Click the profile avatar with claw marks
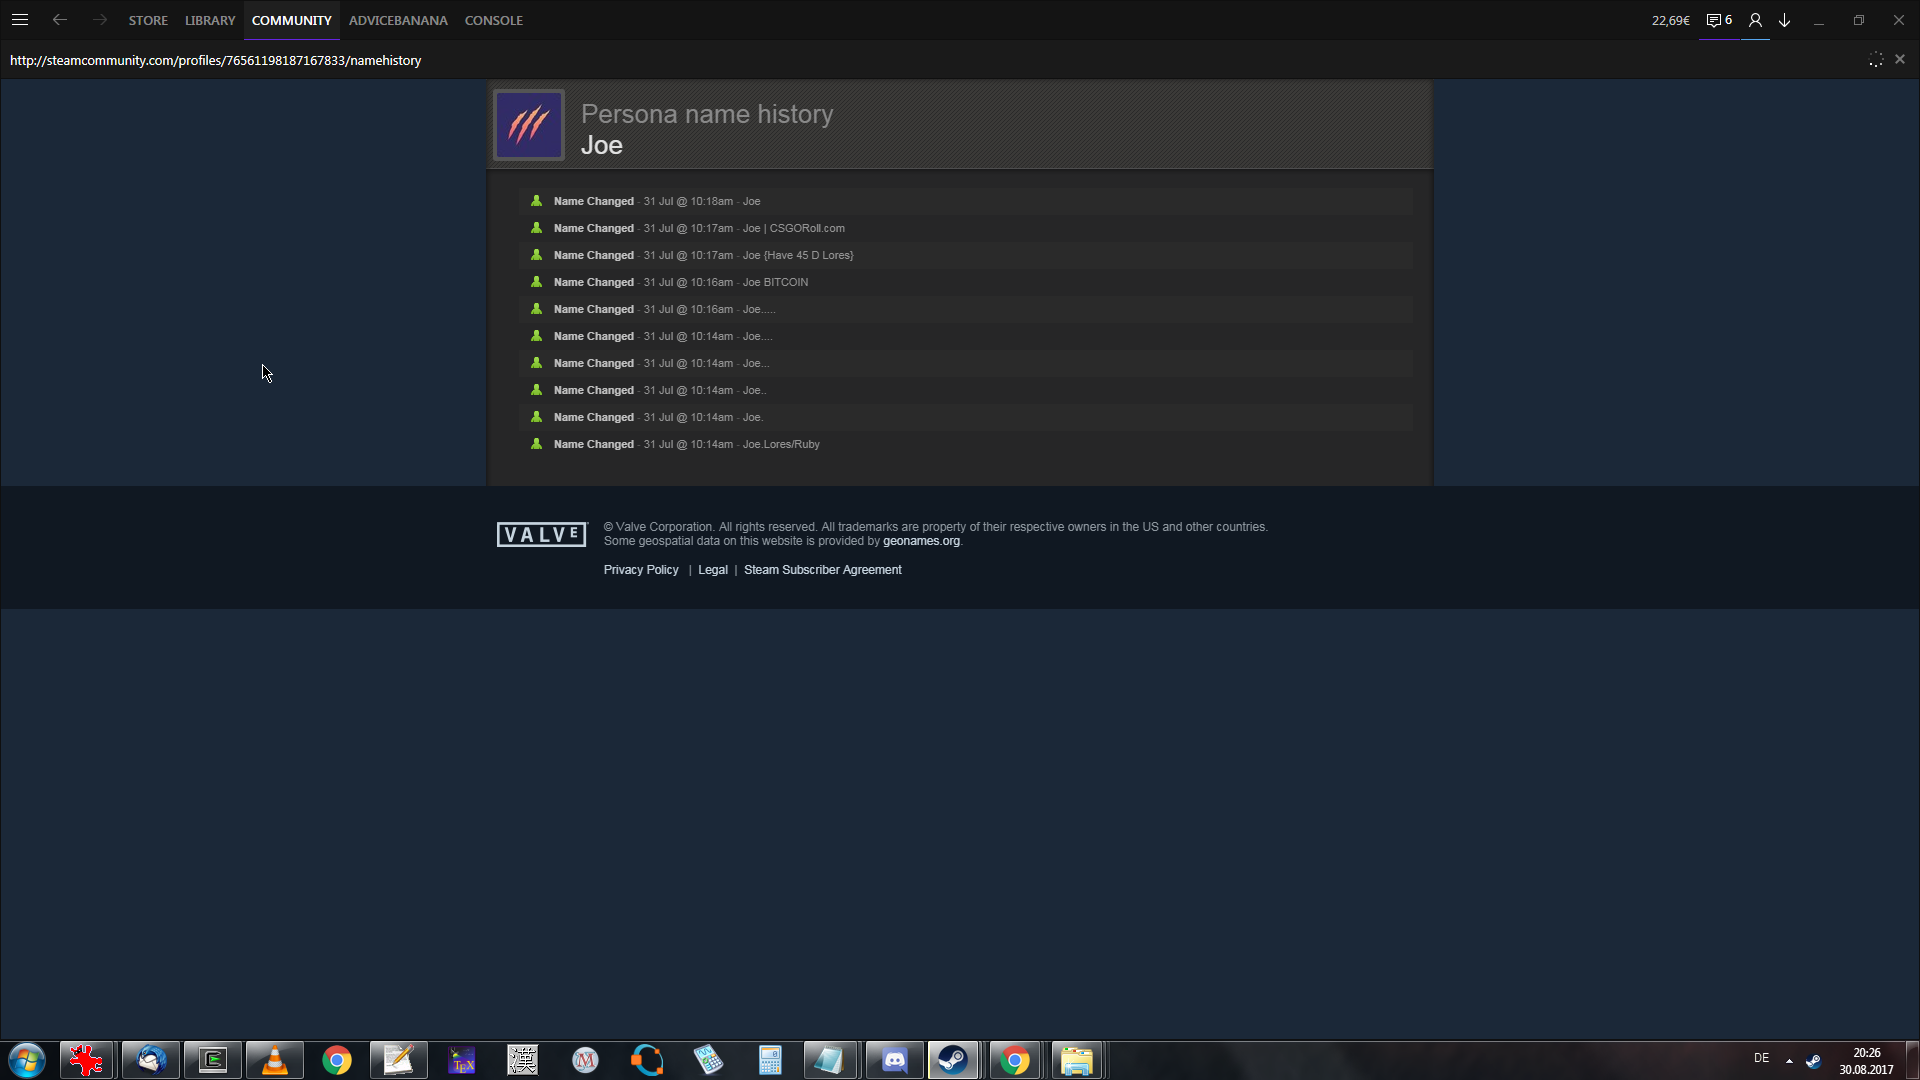Image resolution: width=1920 pixels, height=1080 pixels. point(529,125)
